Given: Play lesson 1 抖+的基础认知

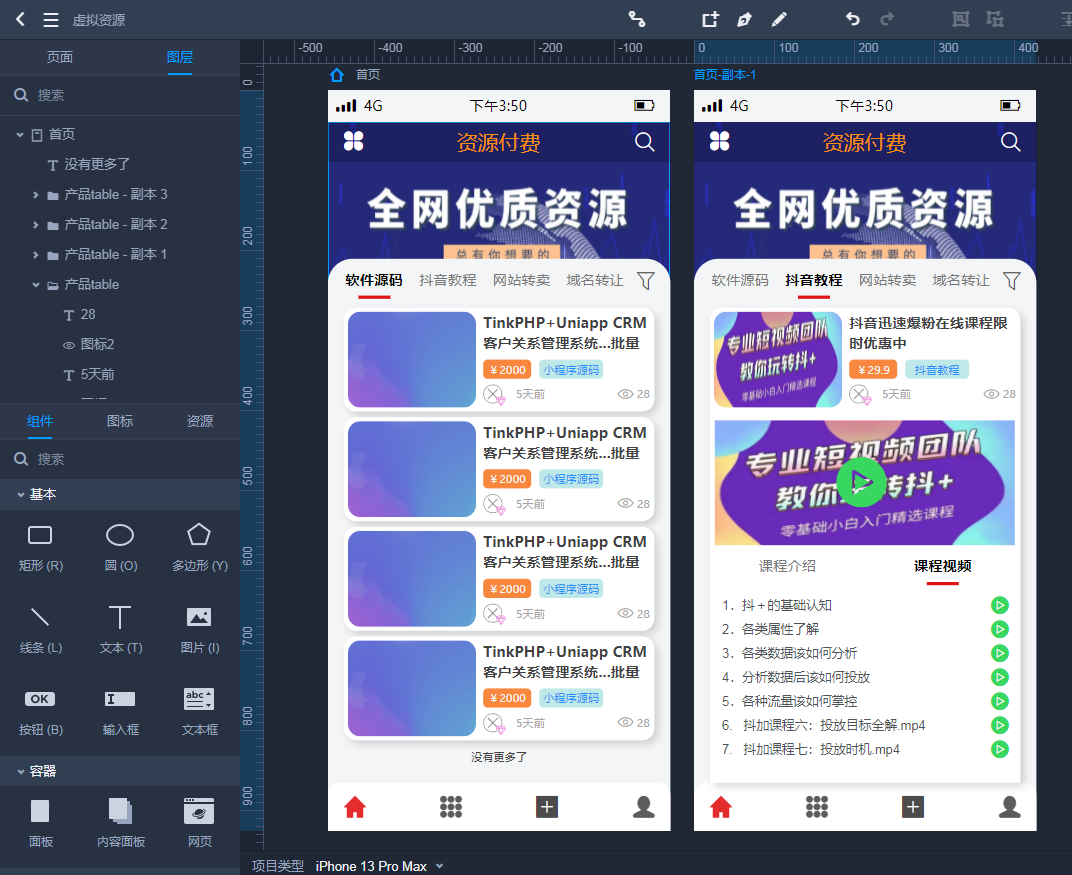Looking at the screenshot, I should coord(1000,605).
